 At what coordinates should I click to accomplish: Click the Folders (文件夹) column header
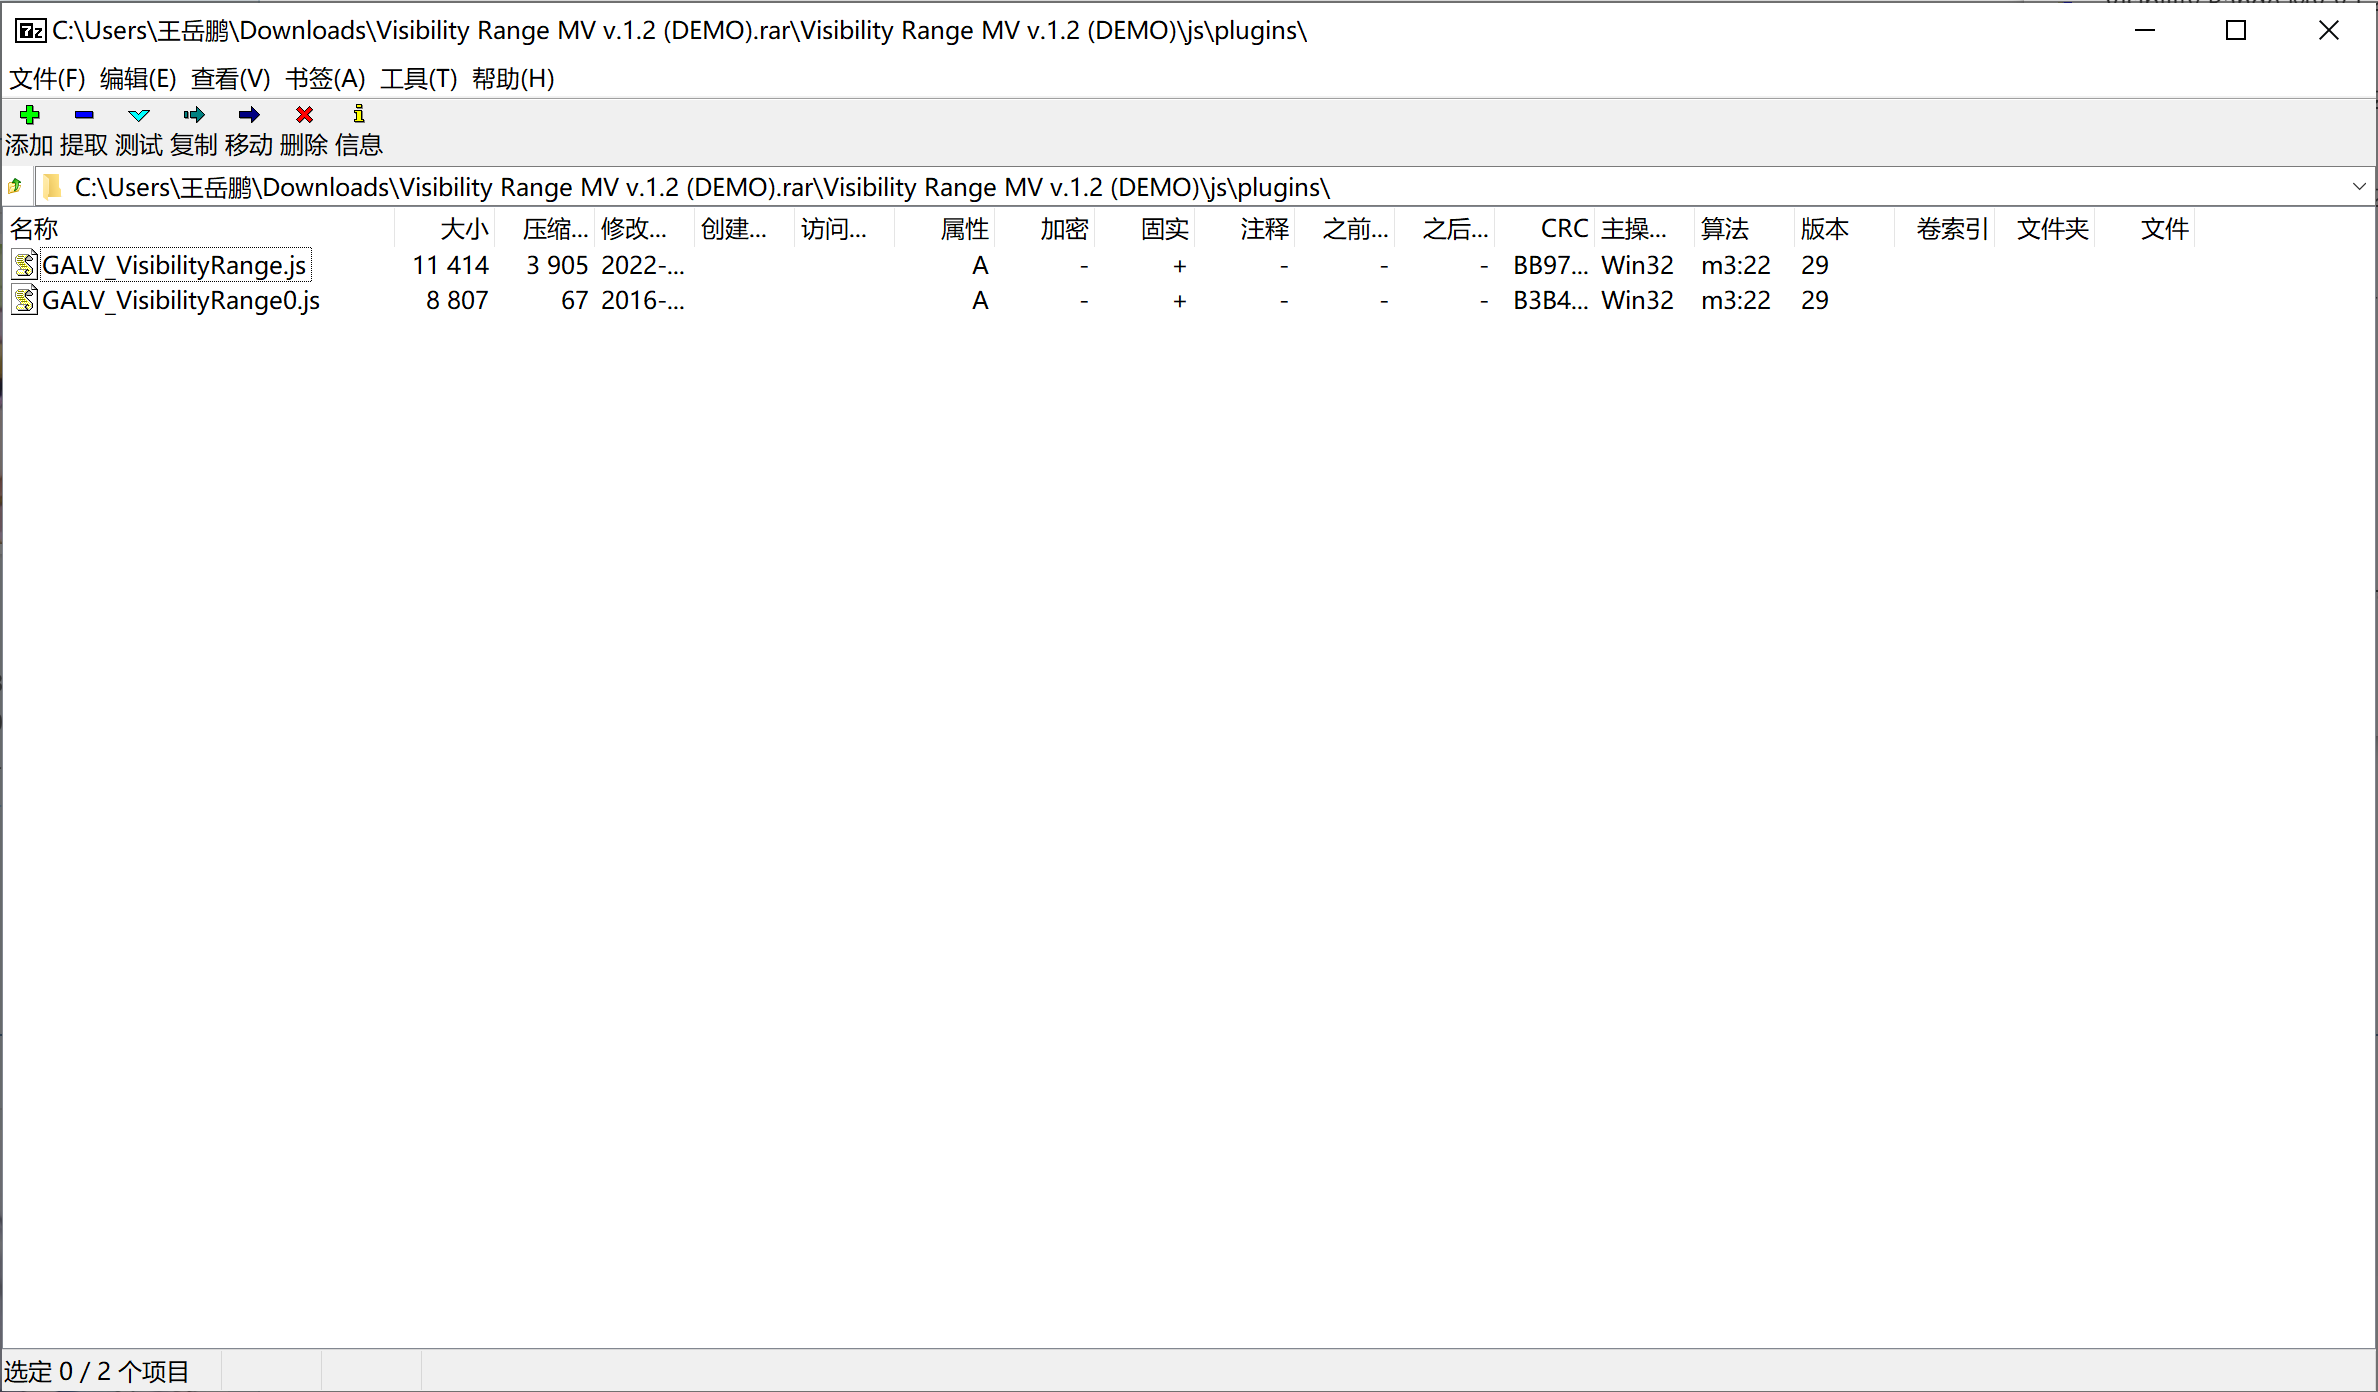(x=2045, y=229)
